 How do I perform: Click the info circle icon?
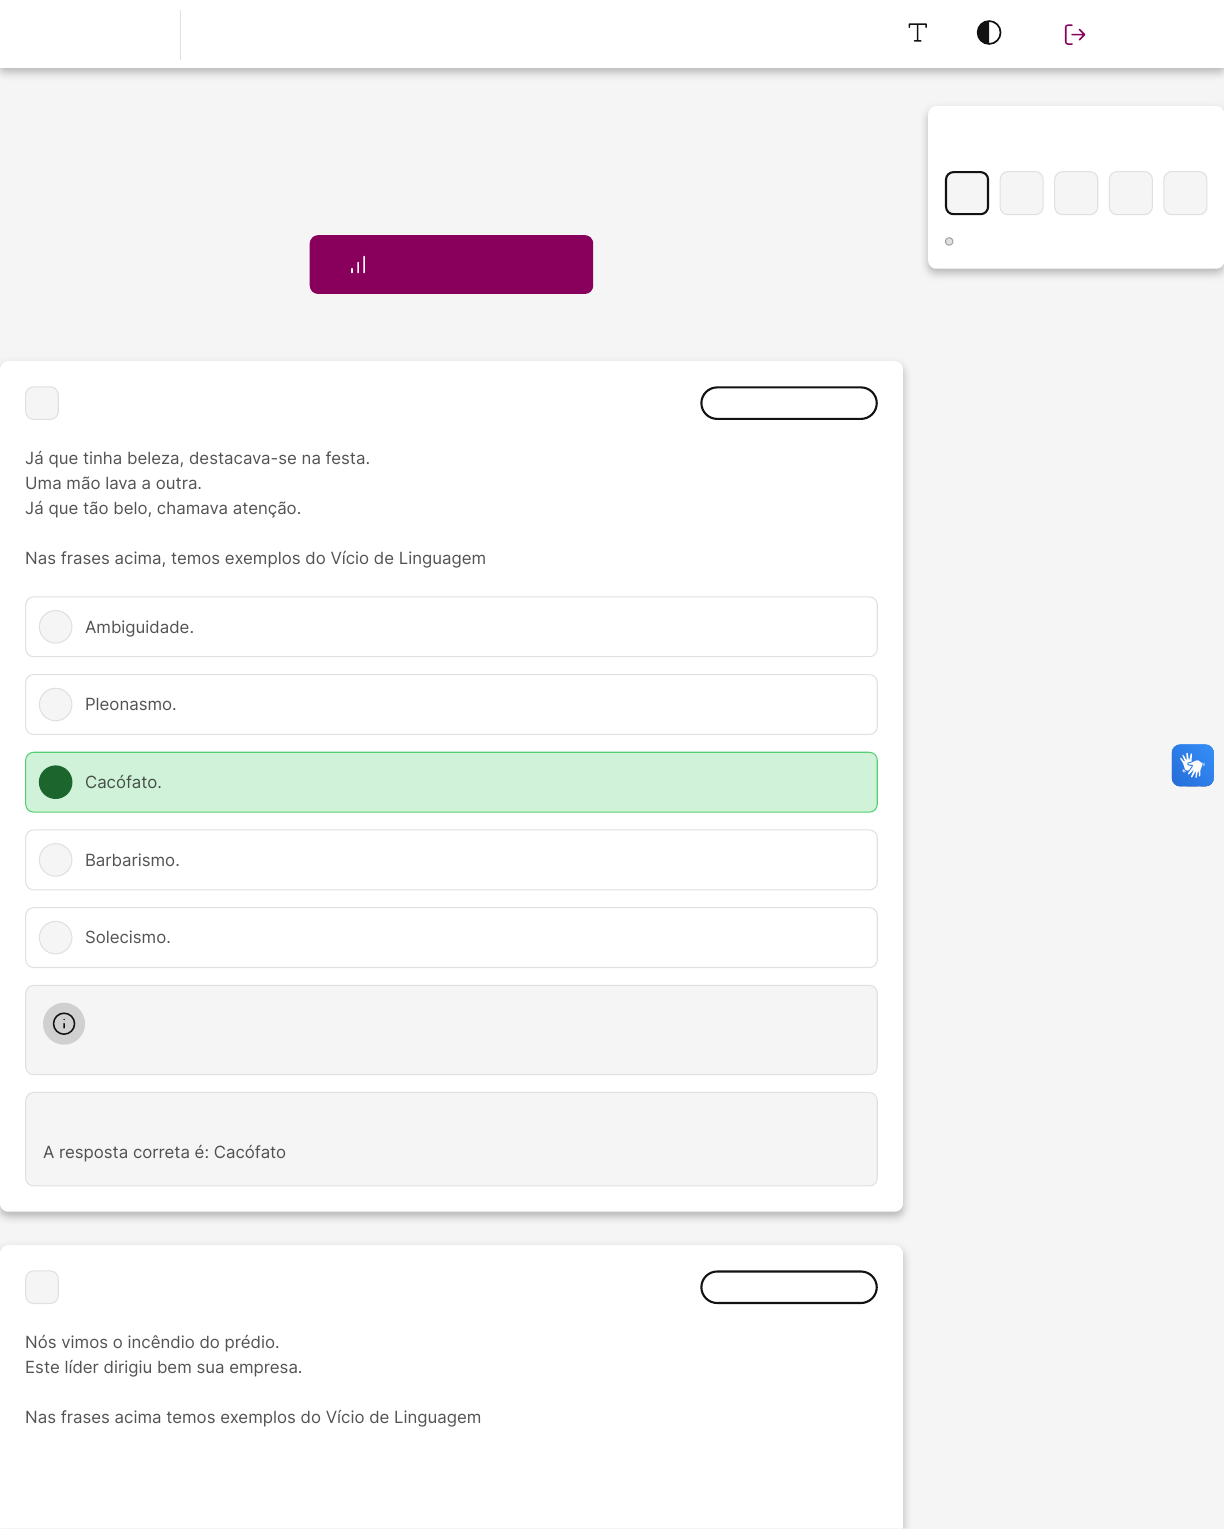coord(64,1024)
